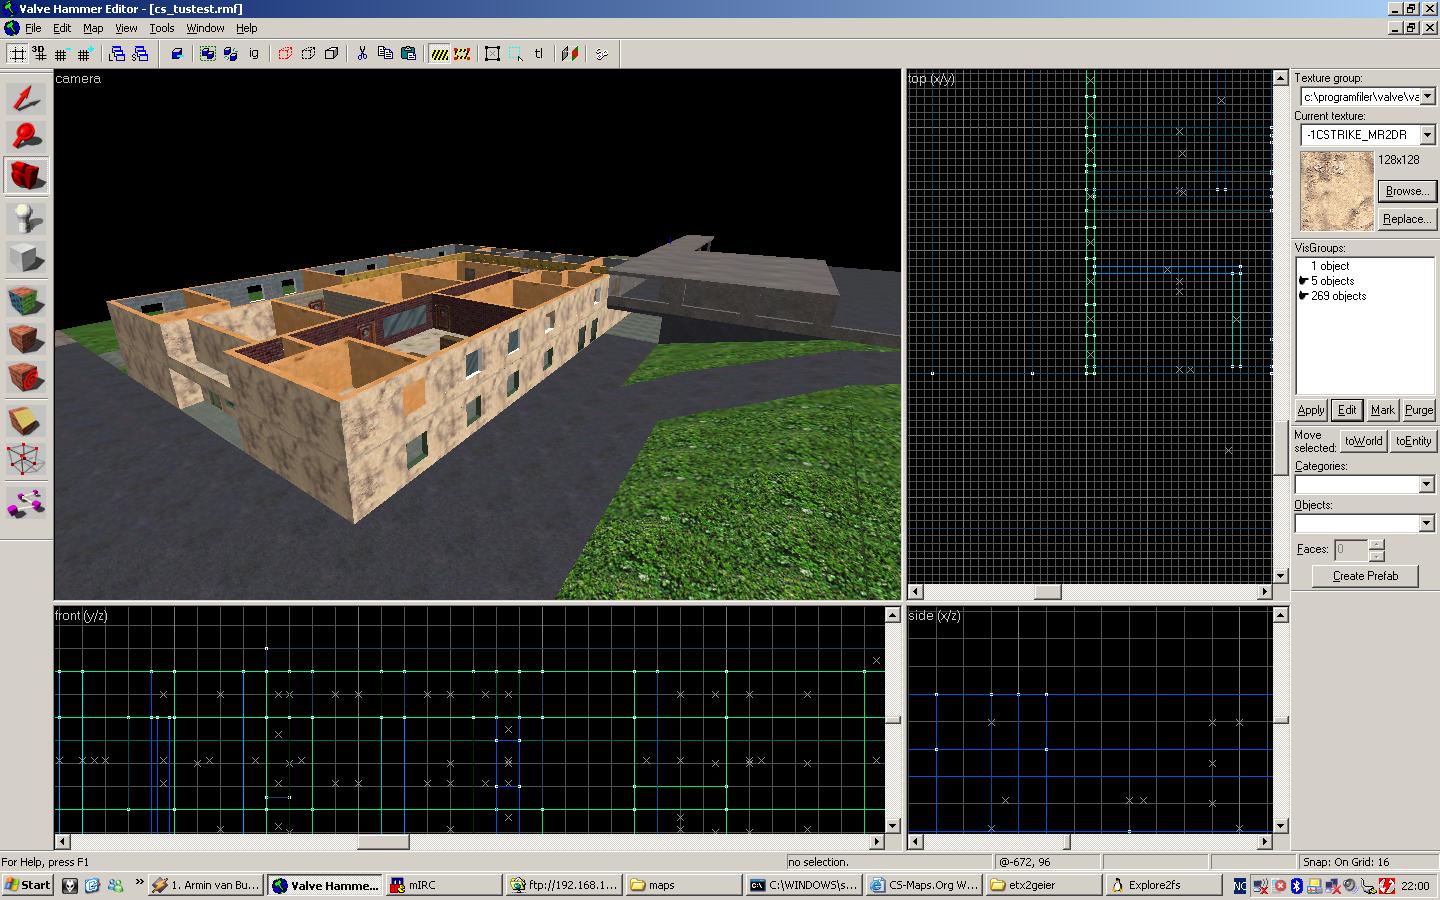Click the sand texture preview swatch
The width and height of the screenshot is (1440, 900).
click(x=1336, y=191)
